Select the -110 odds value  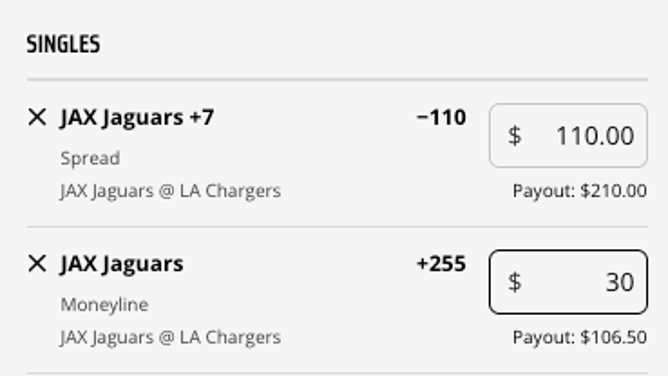441,118
